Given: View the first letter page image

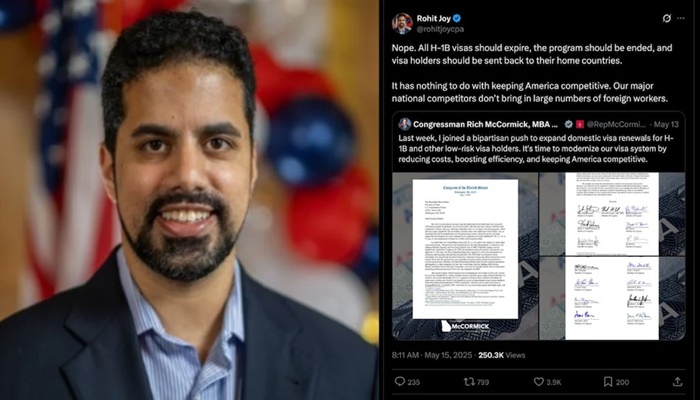Looking at the screenshot, I should point(465,256).
